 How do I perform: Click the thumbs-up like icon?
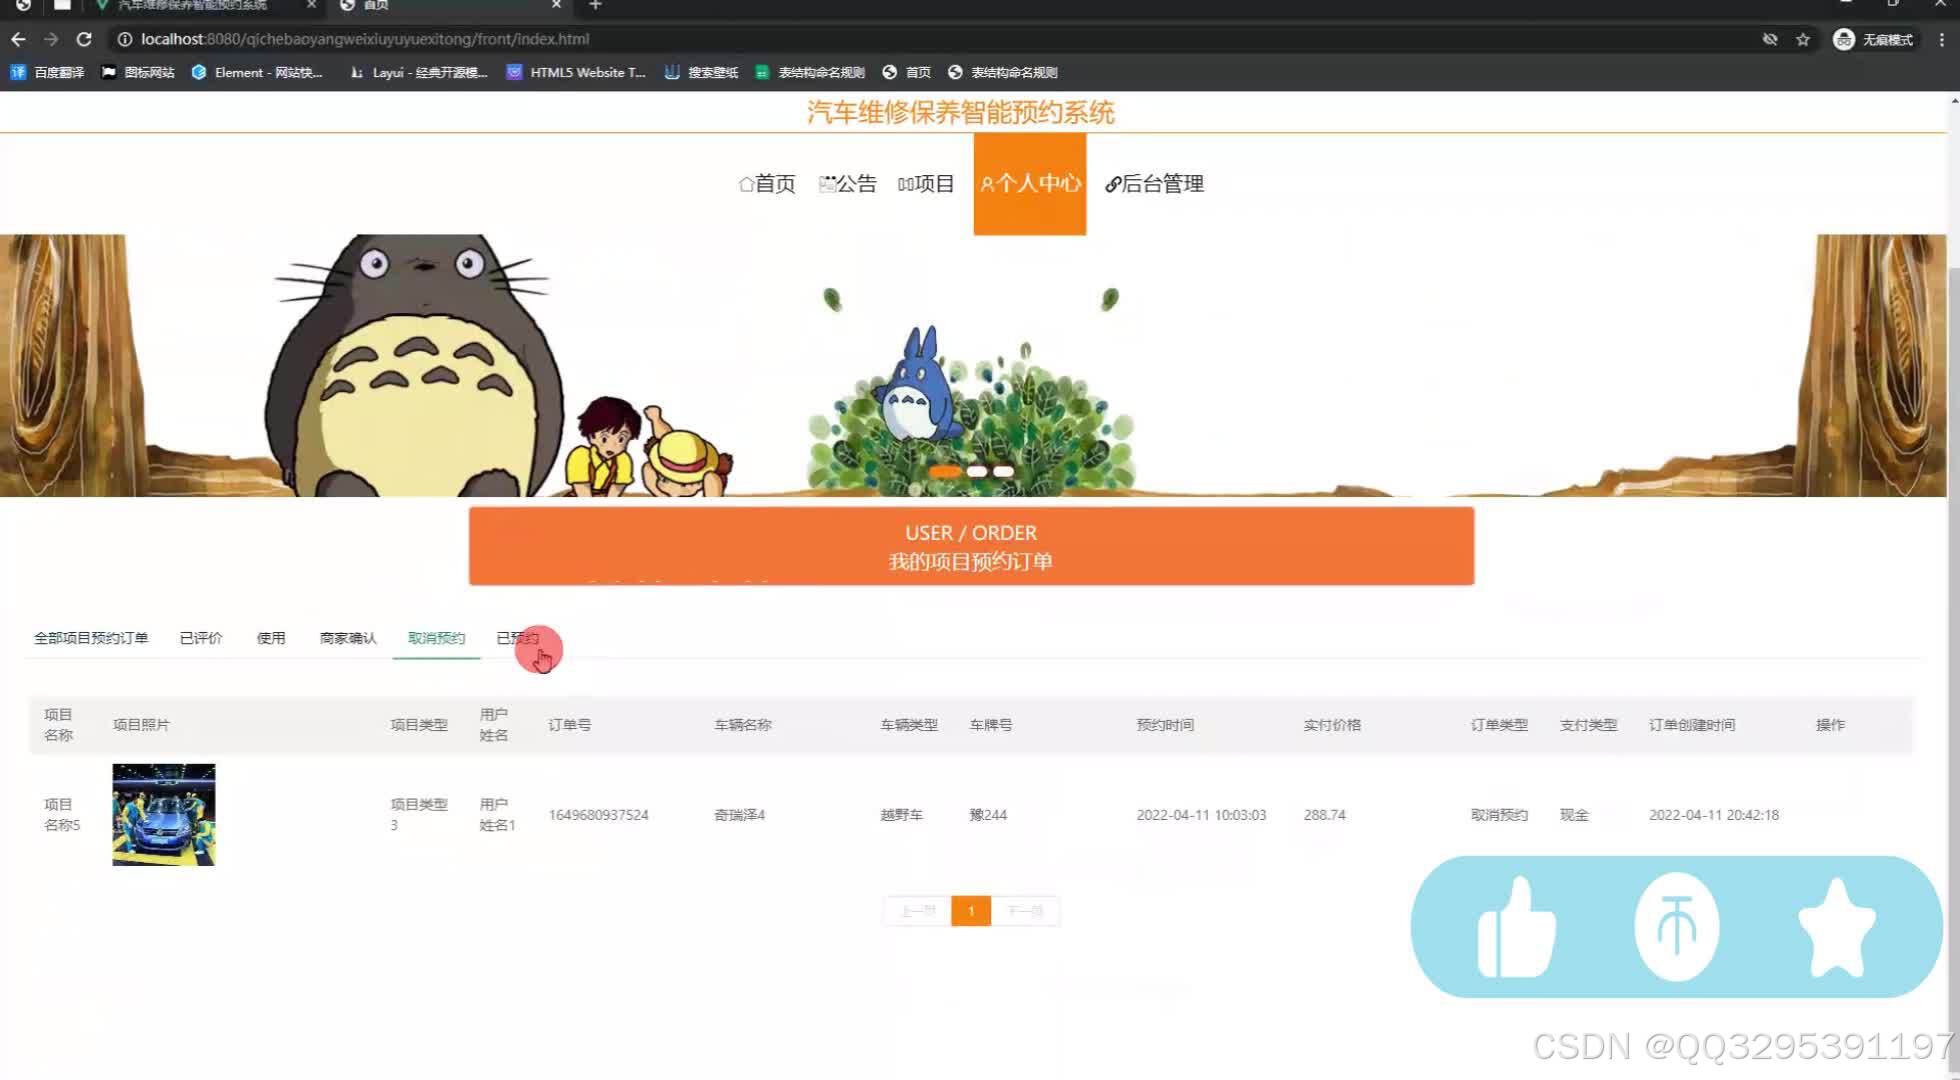pyautogui.click(x=1516, y=927)
